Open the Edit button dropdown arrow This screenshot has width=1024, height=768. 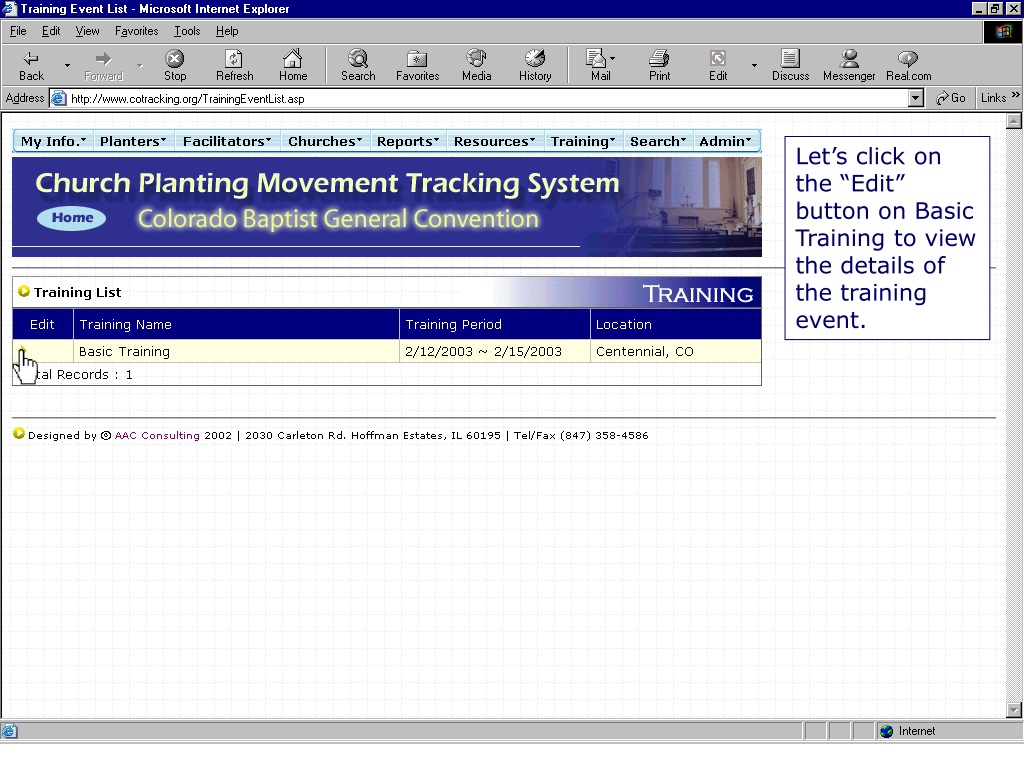[x=754, y=65]
